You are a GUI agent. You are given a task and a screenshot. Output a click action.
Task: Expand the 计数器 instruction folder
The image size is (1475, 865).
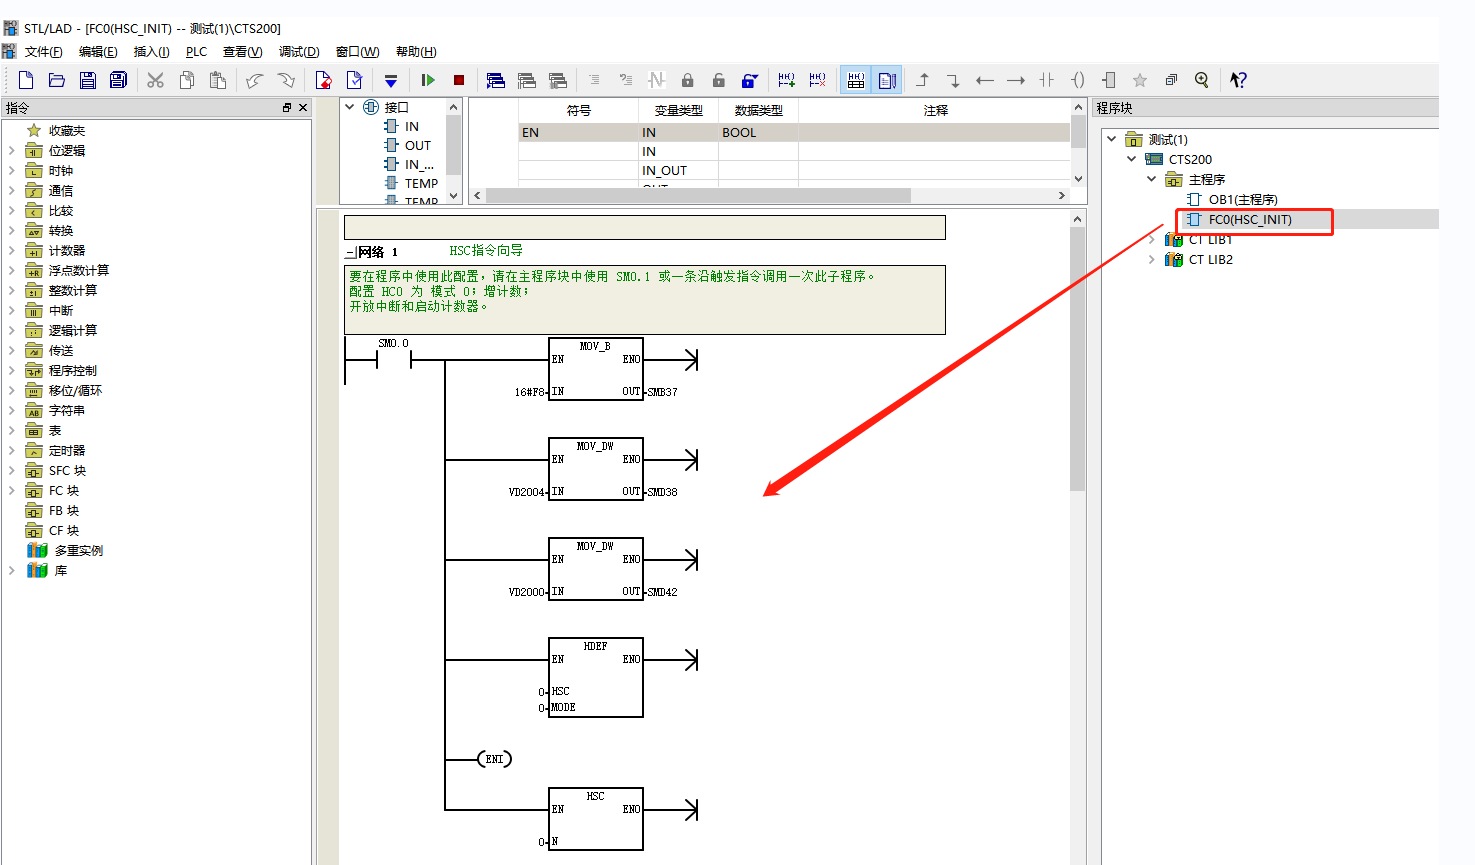11,251
